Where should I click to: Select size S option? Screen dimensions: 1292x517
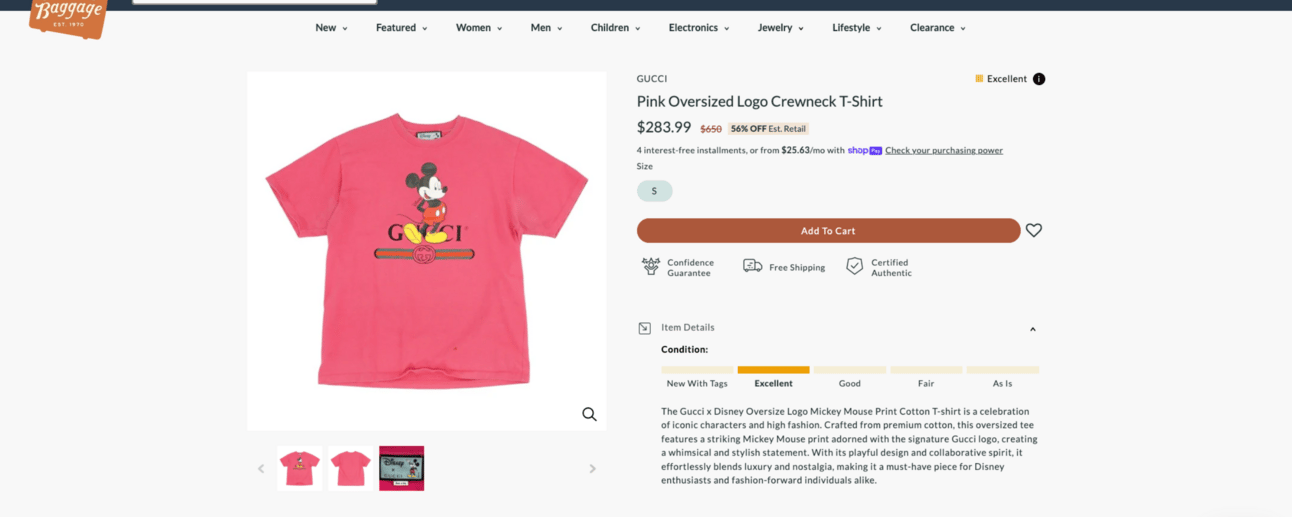tap(654, 191)
